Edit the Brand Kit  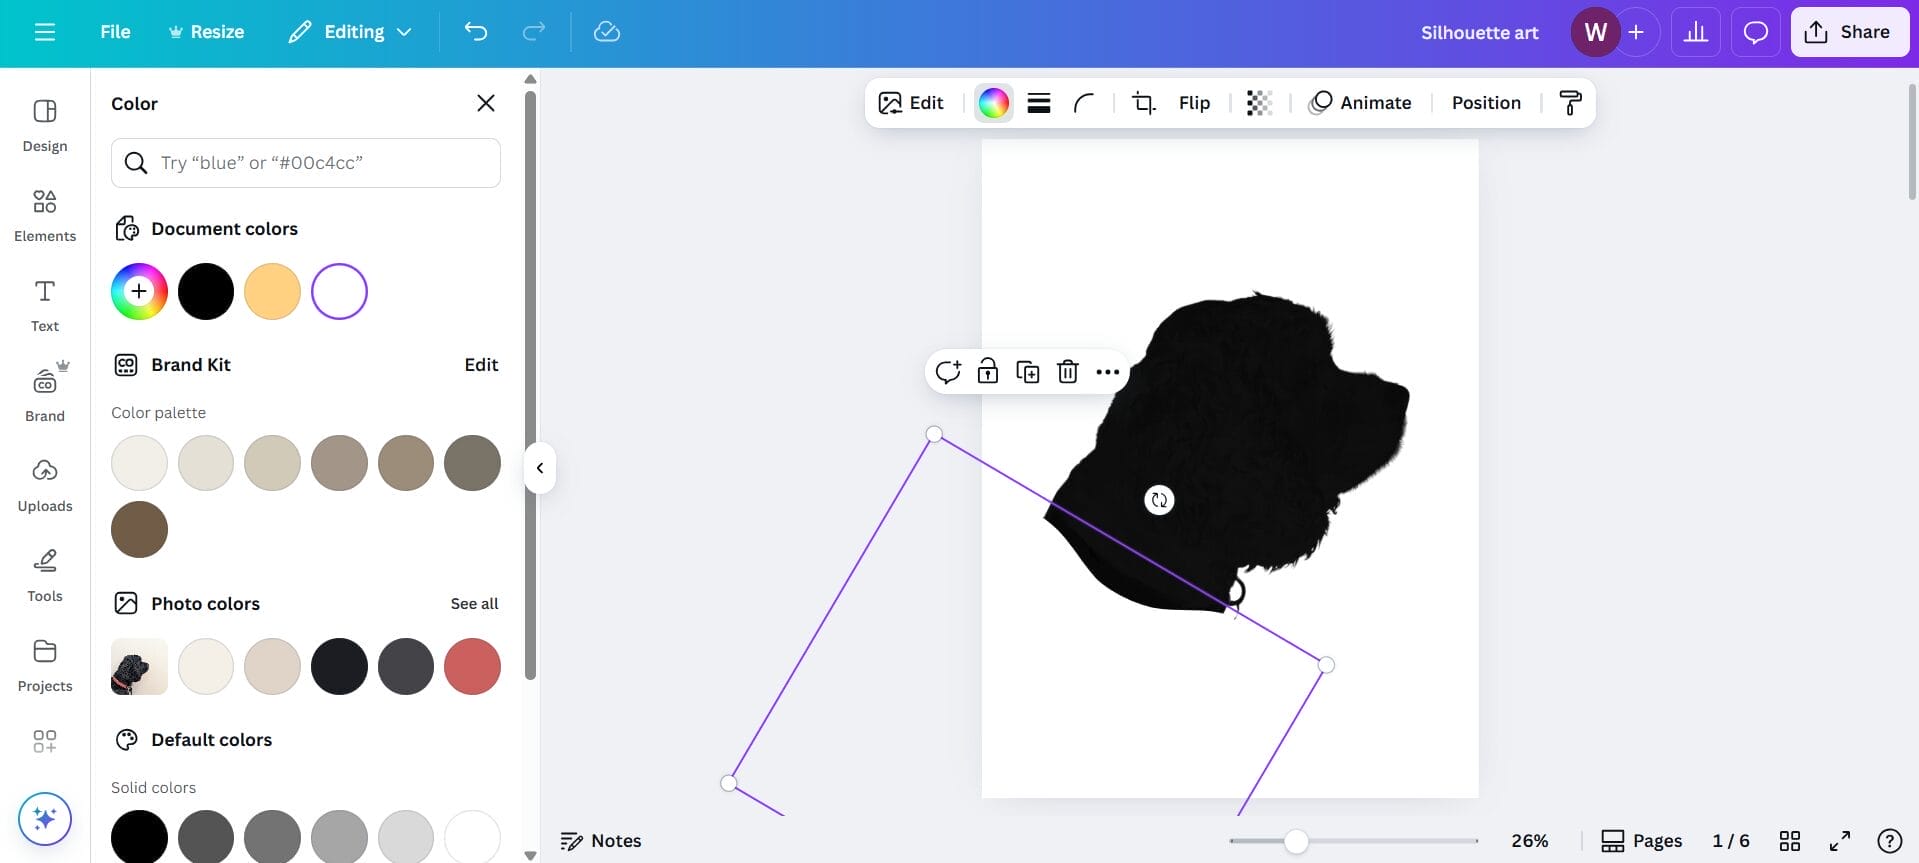(x=481, y=365)
